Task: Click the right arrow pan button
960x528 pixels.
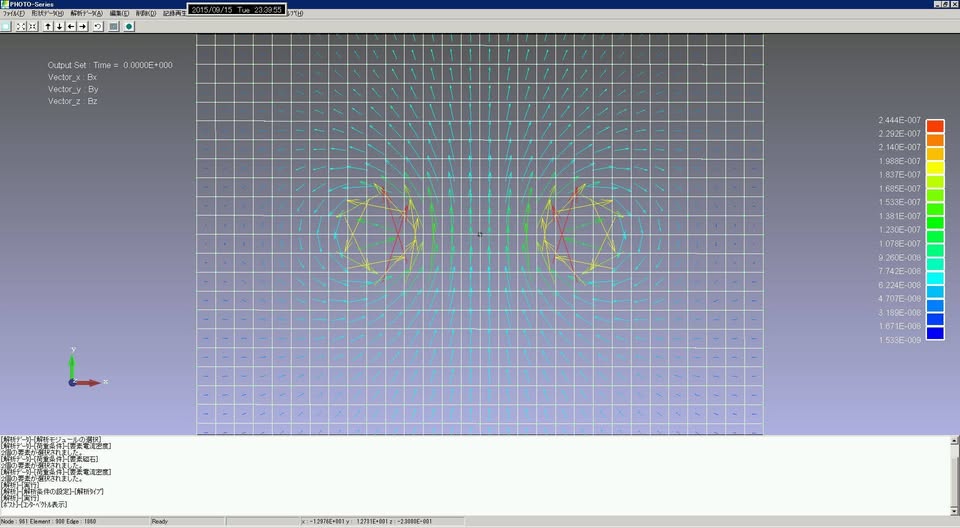Action: tap(83, 26)
